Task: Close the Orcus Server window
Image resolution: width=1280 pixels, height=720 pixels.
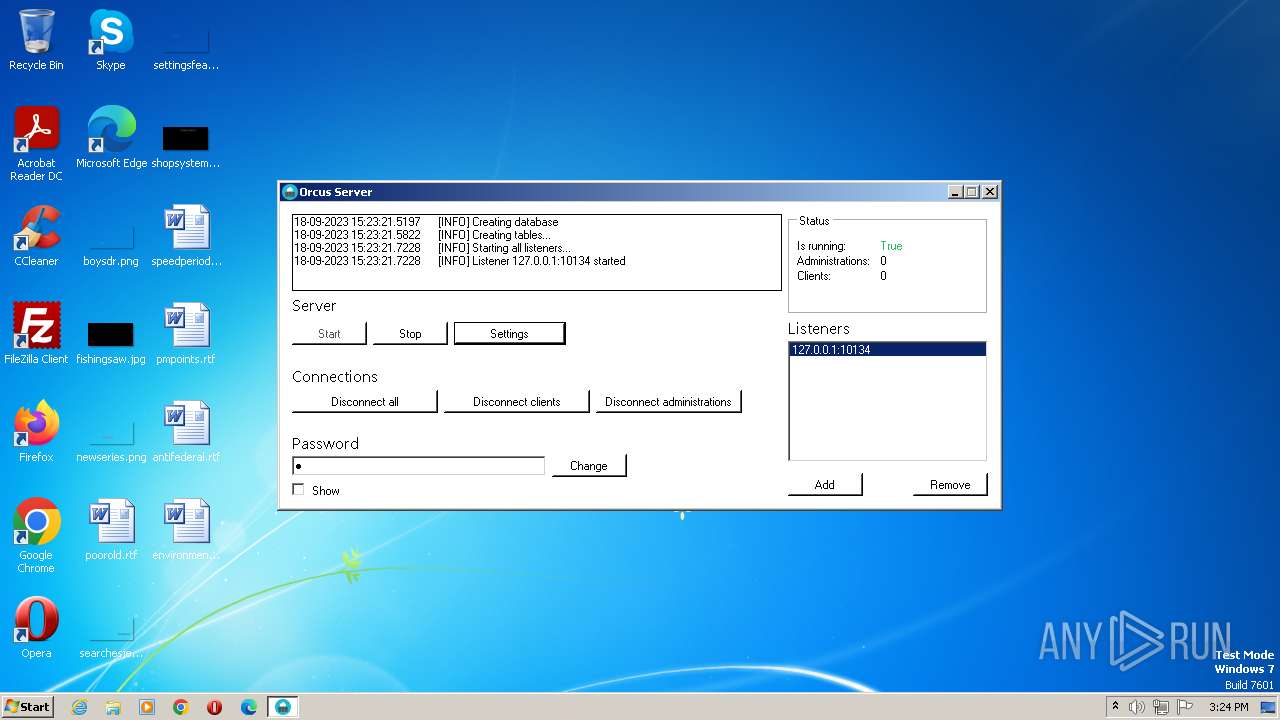Action: [x=989, y=192]
